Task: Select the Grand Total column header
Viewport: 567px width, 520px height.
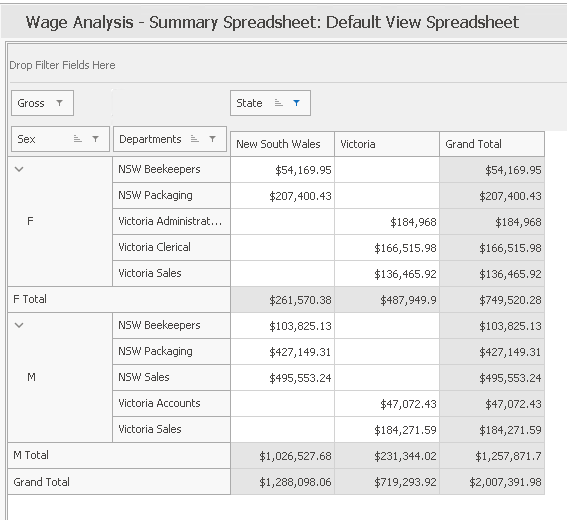Action: [492, 144]
